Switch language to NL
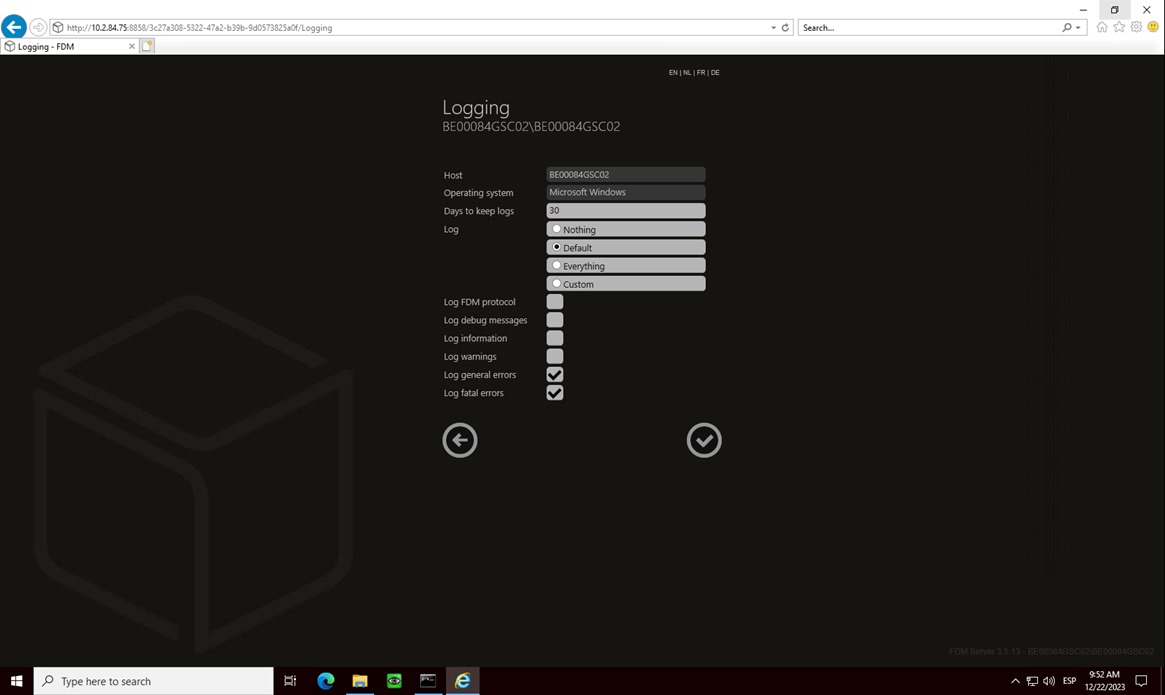The height and width of the screenshot is (695, 1165). [687, 73]
